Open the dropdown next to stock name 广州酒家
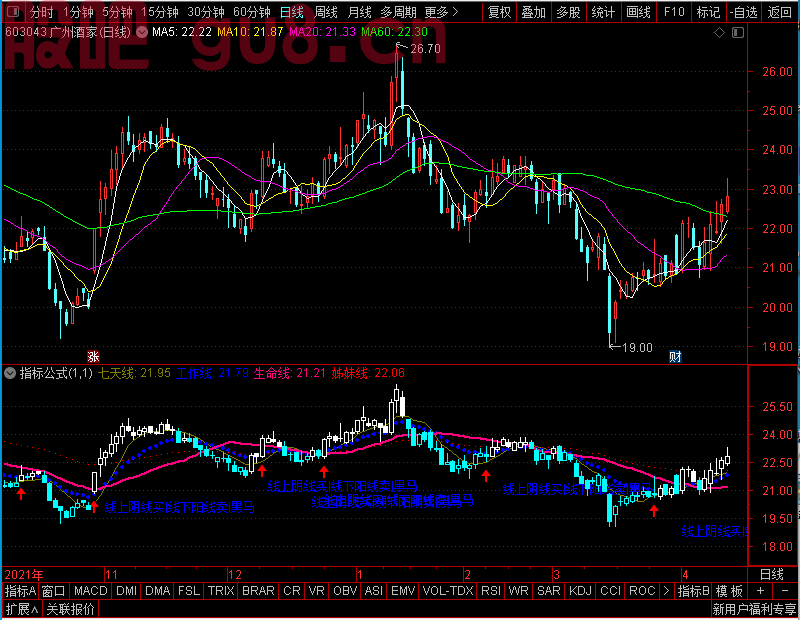Viewport: 800px width, 620px height. pyautogui.click(x=142, y=33)
